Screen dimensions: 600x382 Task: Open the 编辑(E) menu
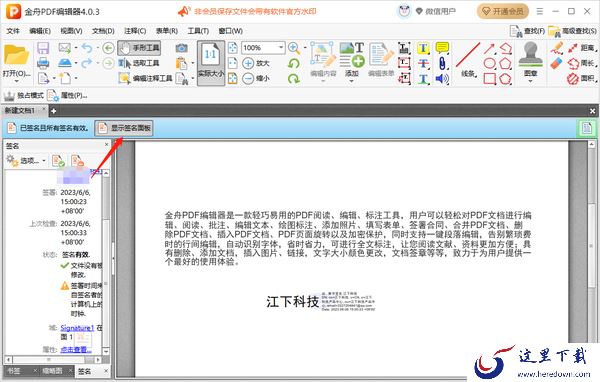pos(40,31)
